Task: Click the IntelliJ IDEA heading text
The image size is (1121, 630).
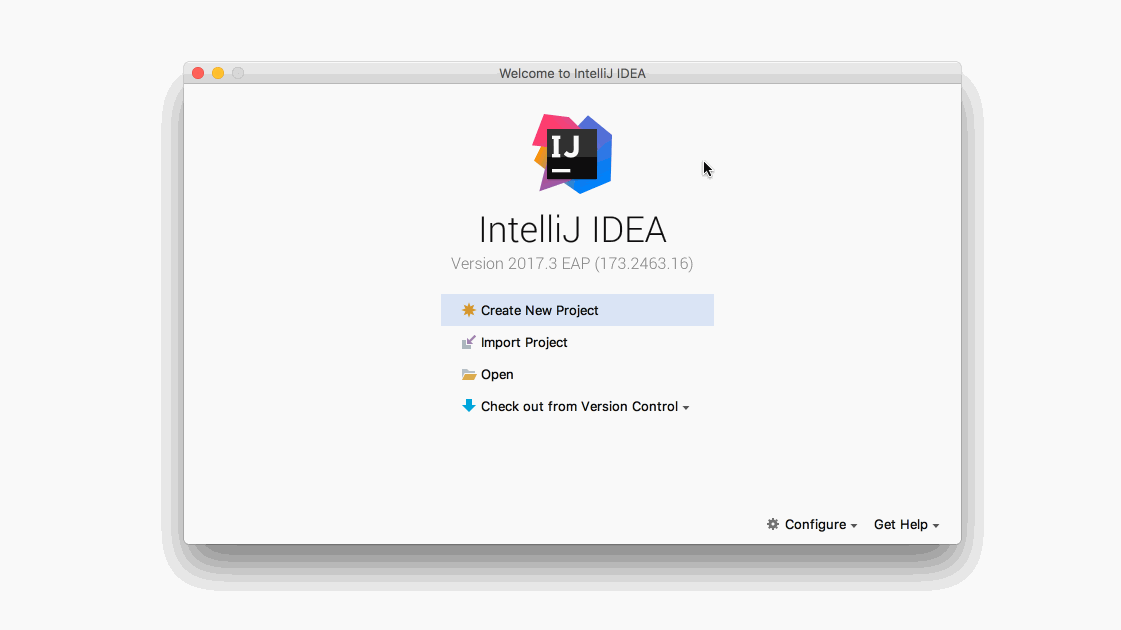Action: tap(572, 230)
